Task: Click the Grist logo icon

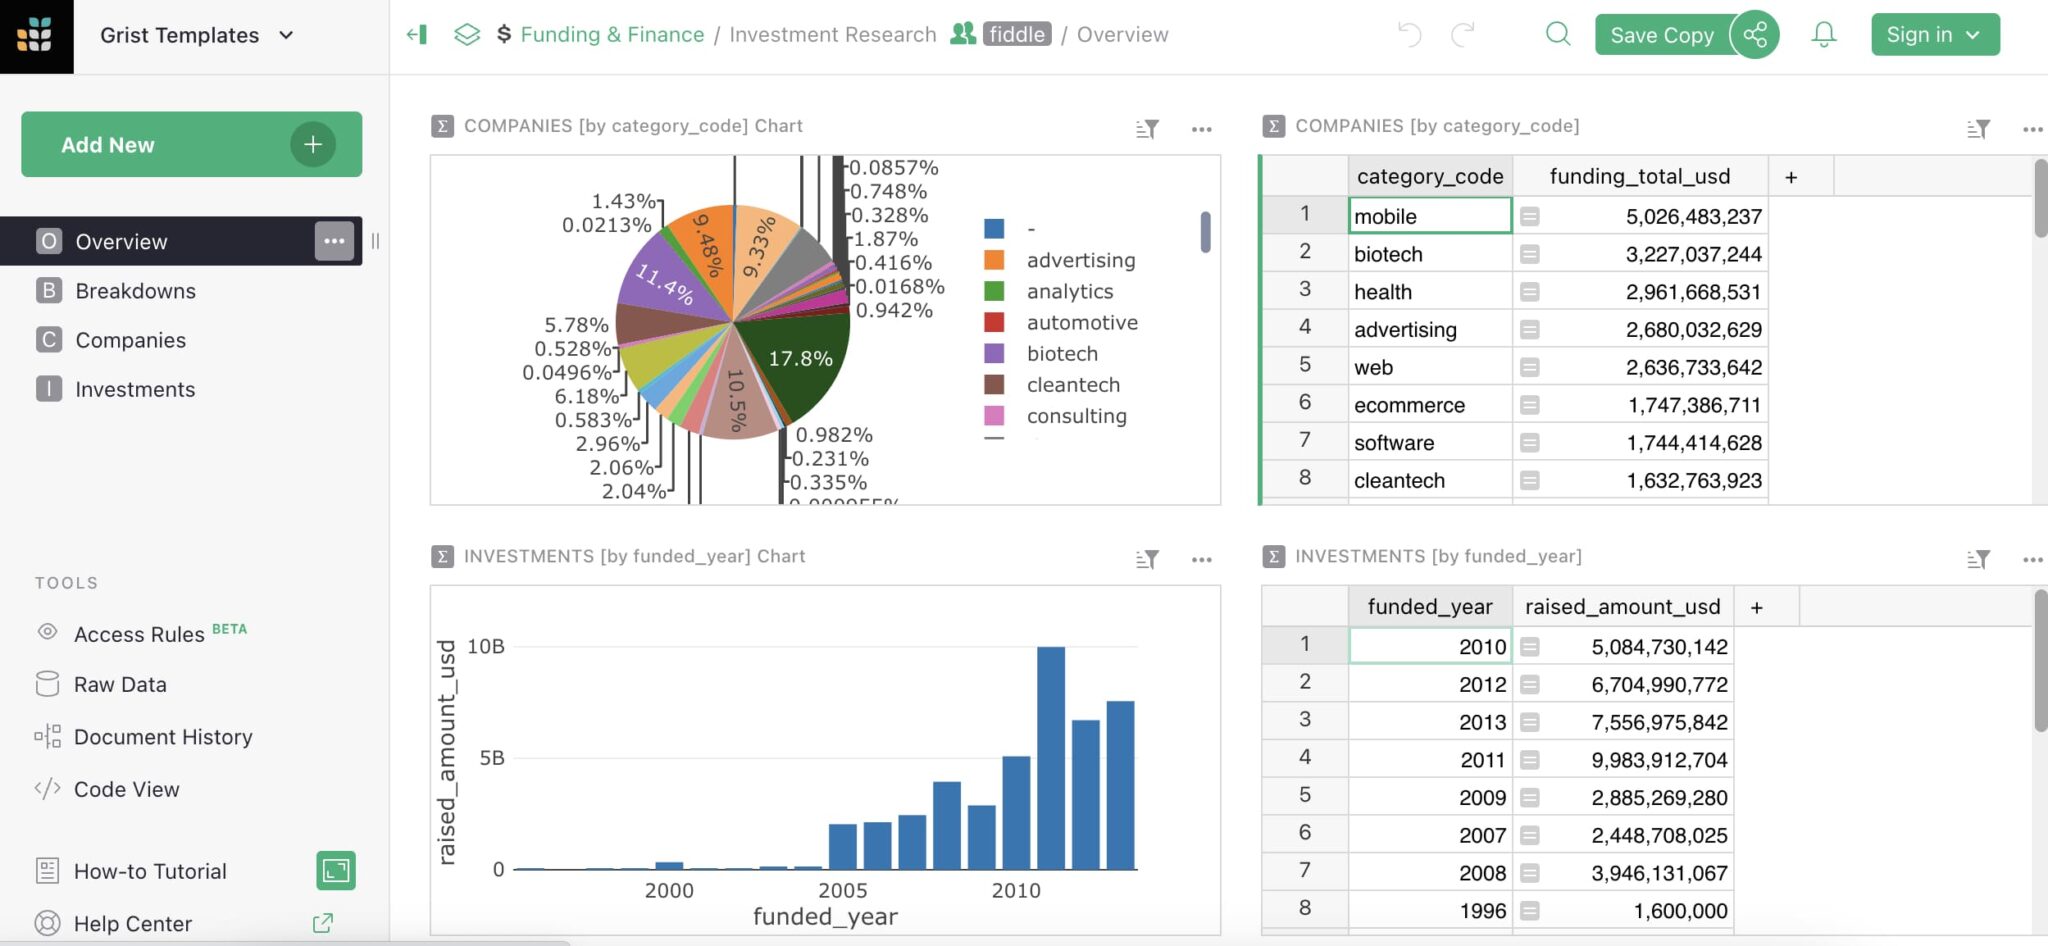Action: pos(38,35)
